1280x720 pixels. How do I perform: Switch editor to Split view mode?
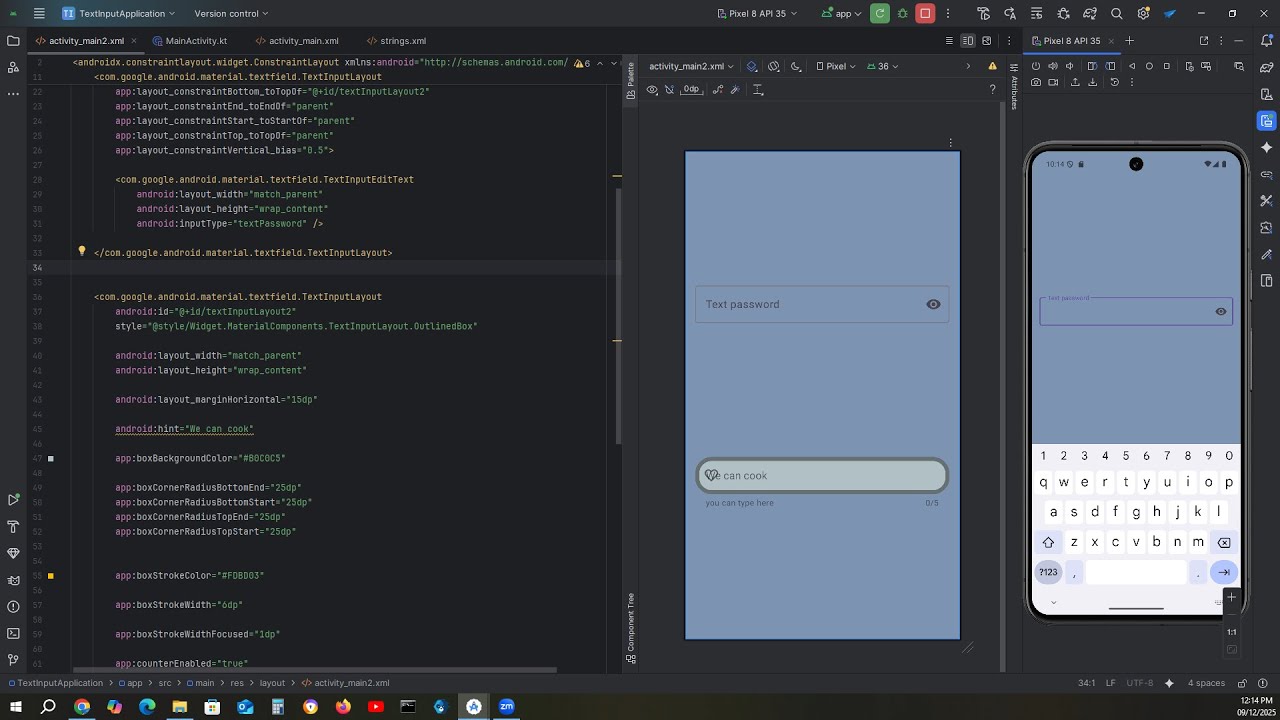(967, 41)
